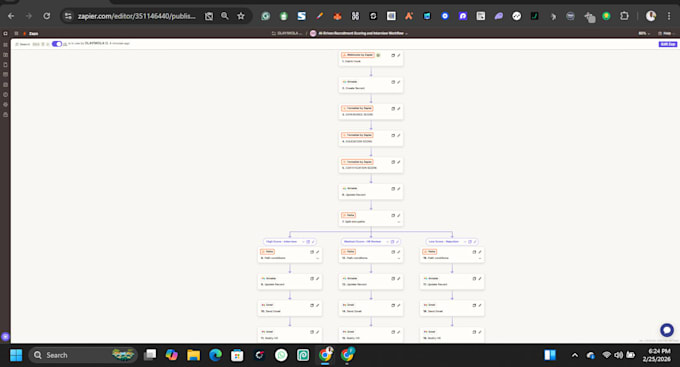Screen dimensions: 680x367
Task: Click note icon on Medium Score HR Review path label
Action: (392, 242)
